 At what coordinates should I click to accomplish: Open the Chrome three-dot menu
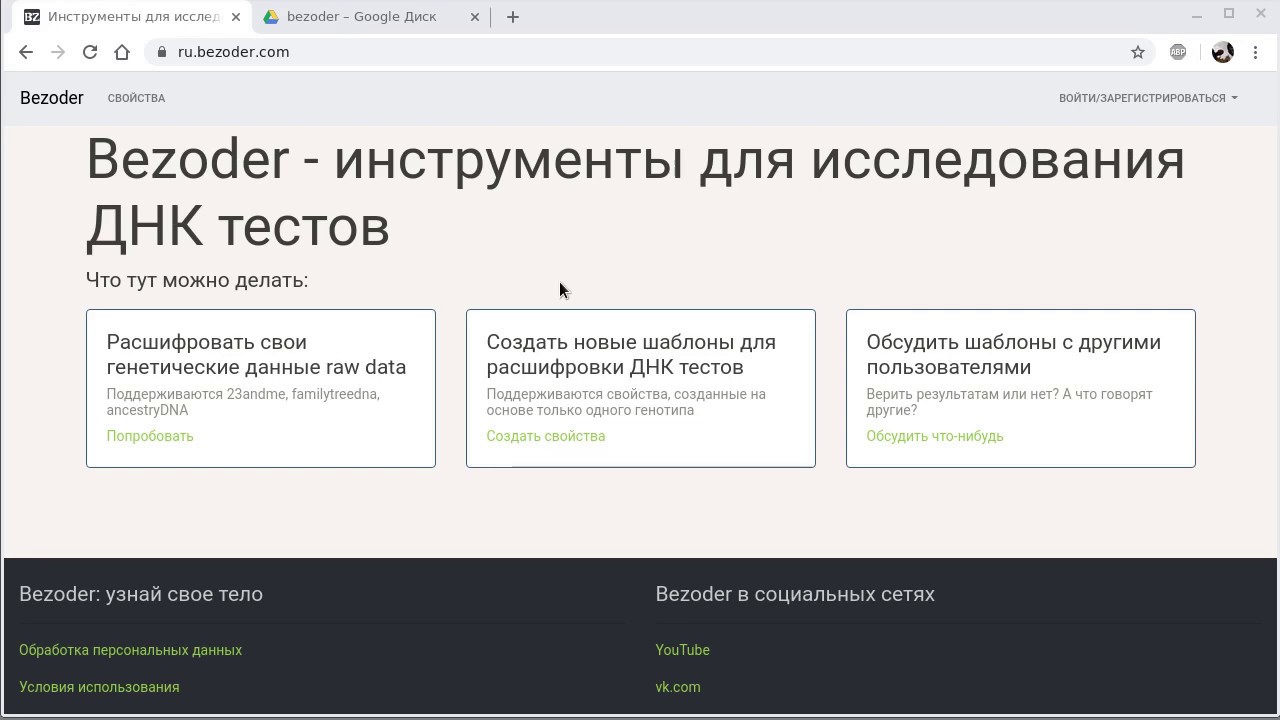tap(1256, 52)
